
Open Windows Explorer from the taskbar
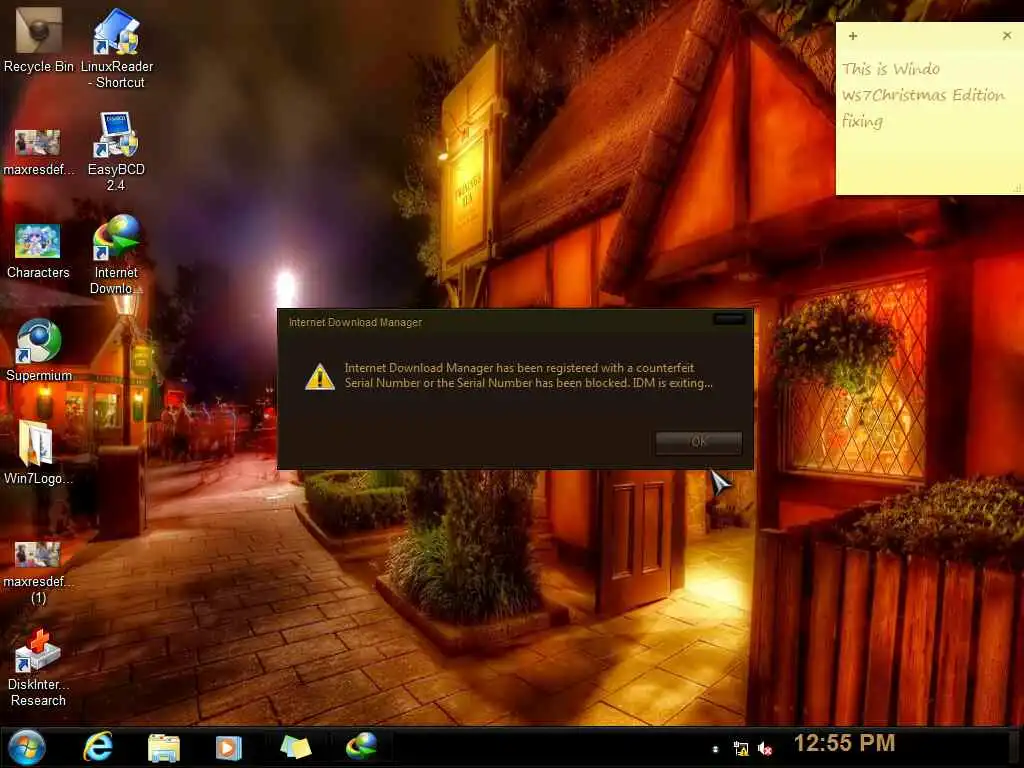[163, 748]
